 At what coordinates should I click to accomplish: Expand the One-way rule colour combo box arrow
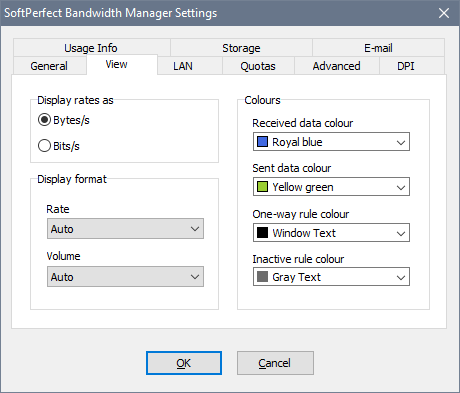(401, 233)
